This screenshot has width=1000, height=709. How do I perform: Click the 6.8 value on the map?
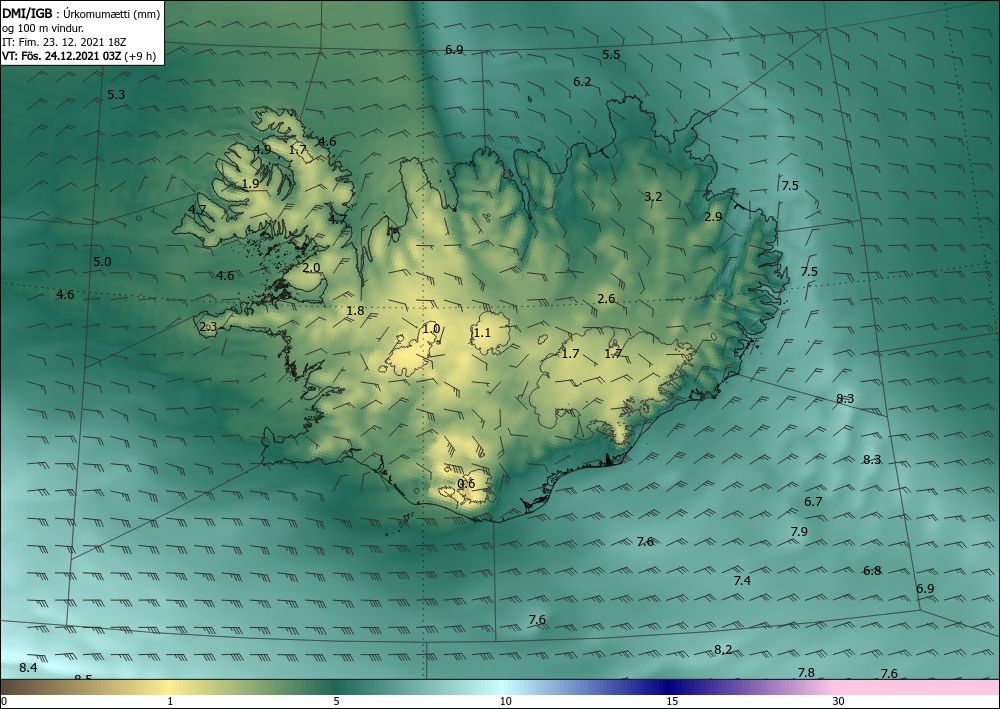[x=872, y=571]
